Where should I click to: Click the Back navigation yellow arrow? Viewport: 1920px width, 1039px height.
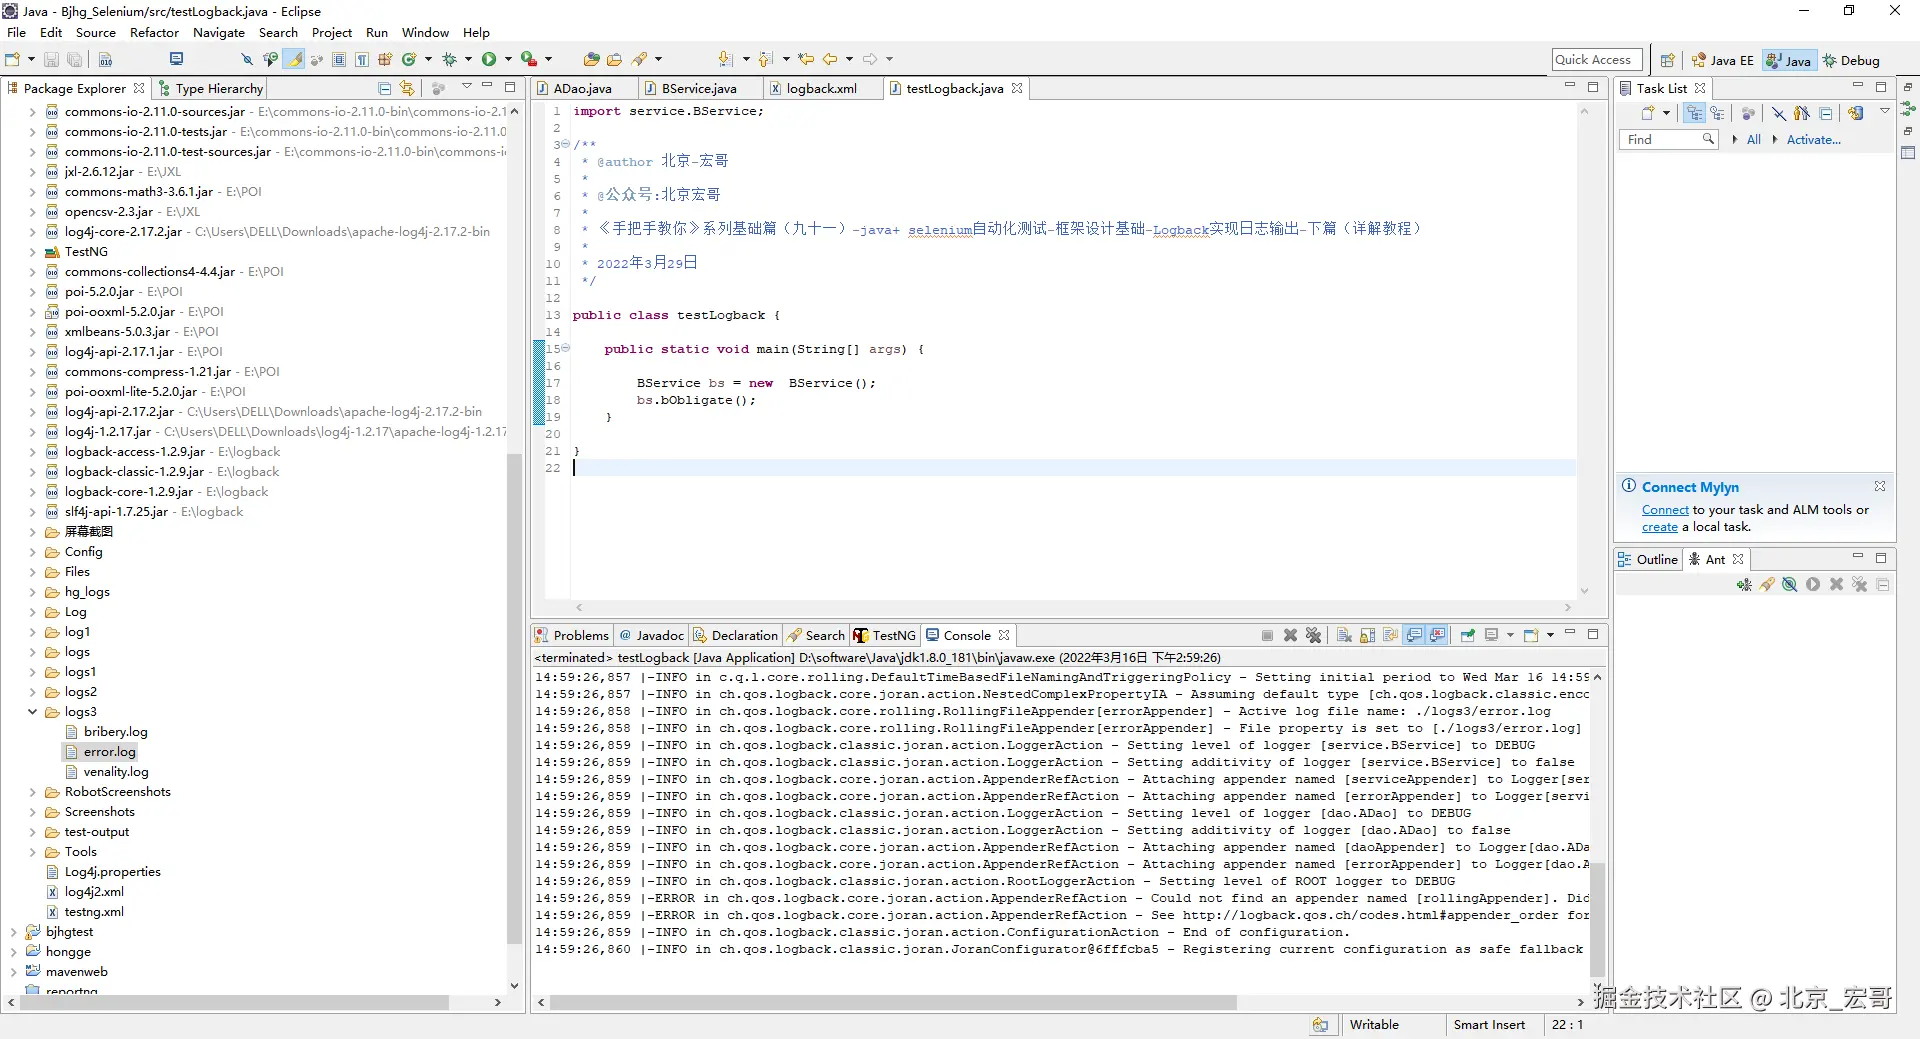830,60
